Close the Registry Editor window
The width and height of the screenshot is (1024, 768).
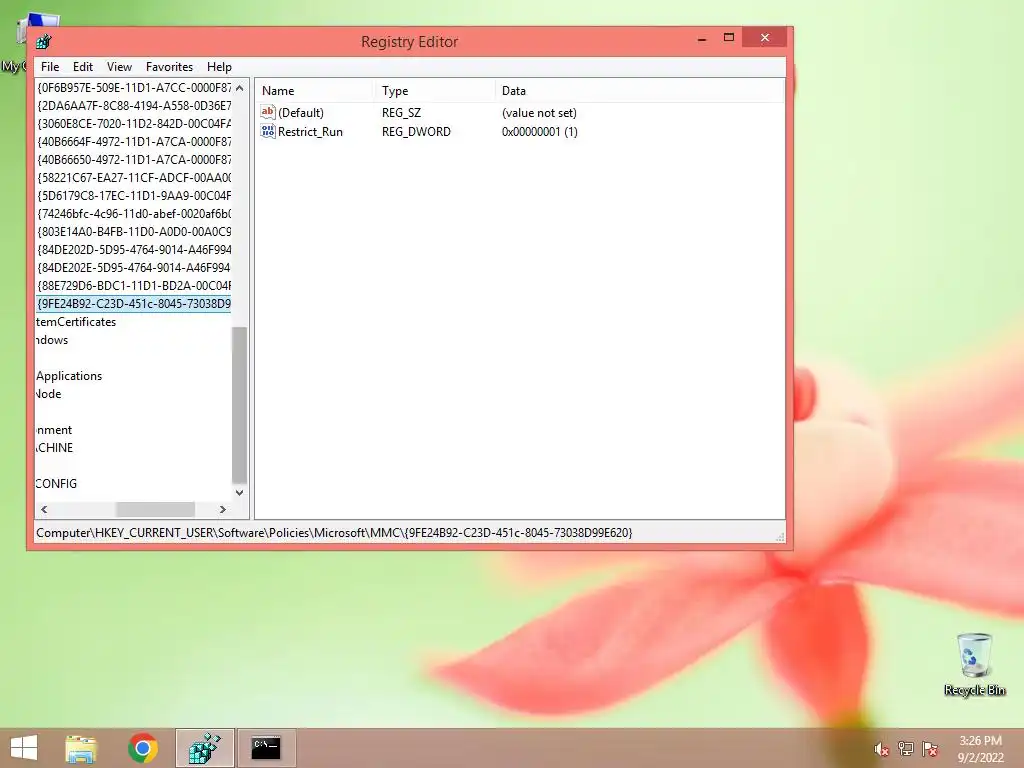coord(765,38)
